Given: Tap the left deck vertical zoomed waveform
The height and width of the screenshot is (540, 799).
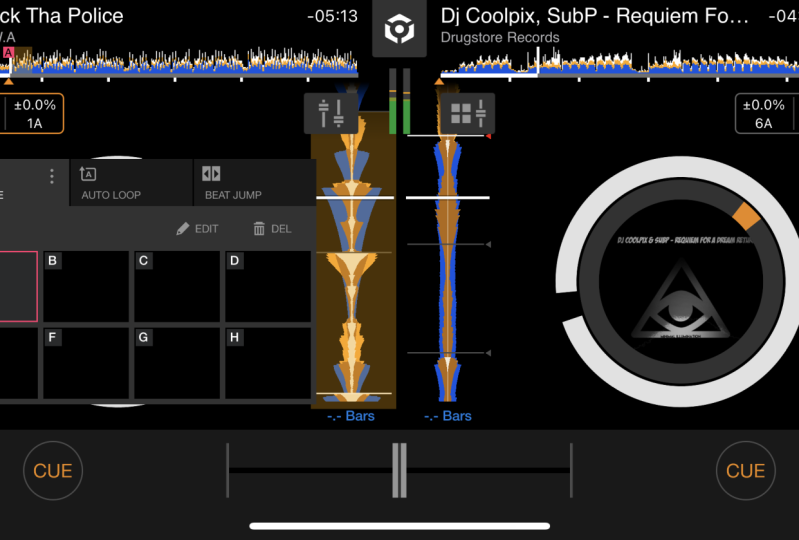Looking at the screenshot, I should tap(353, 260).
